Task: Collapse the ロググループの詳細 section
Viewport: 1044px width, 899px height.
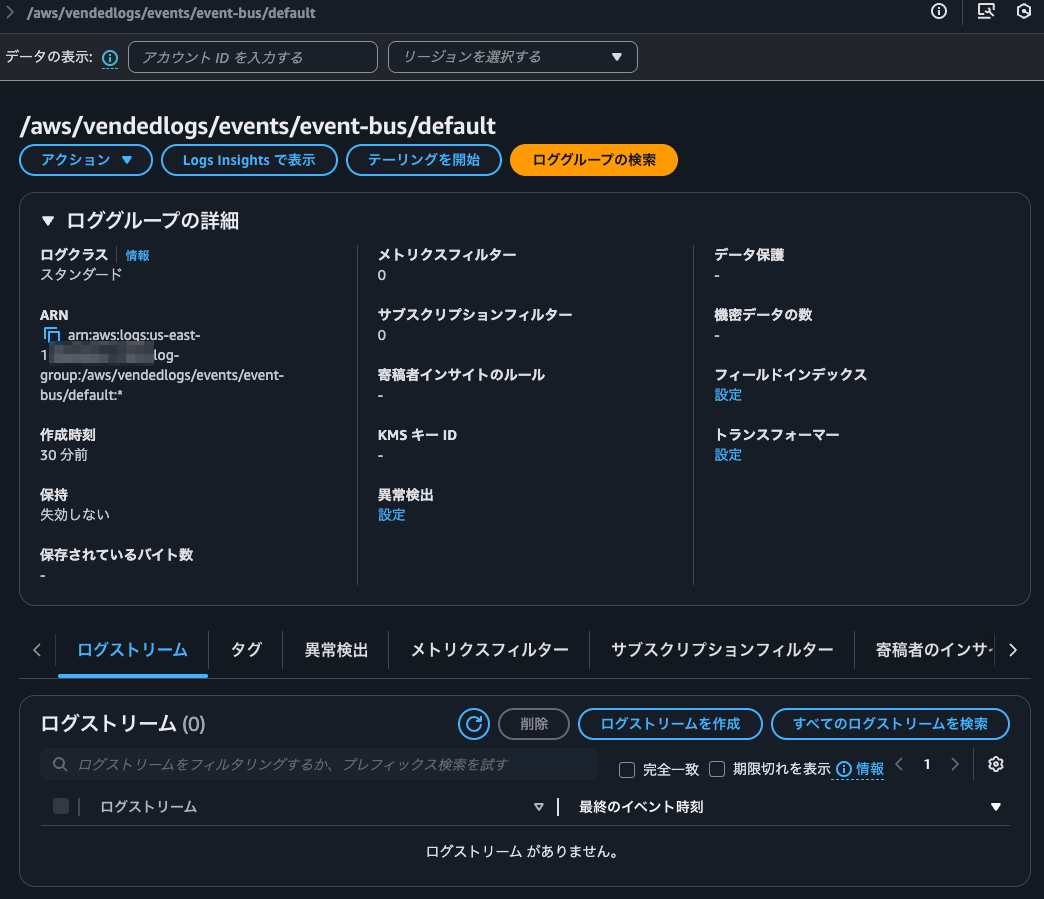Action: click(48, 221)
